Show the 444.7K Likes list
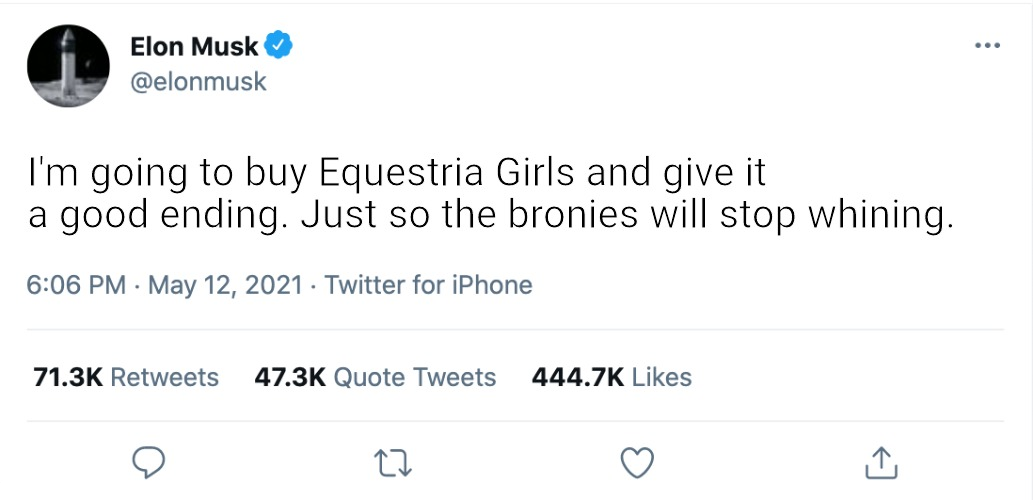 click(611, 377)
